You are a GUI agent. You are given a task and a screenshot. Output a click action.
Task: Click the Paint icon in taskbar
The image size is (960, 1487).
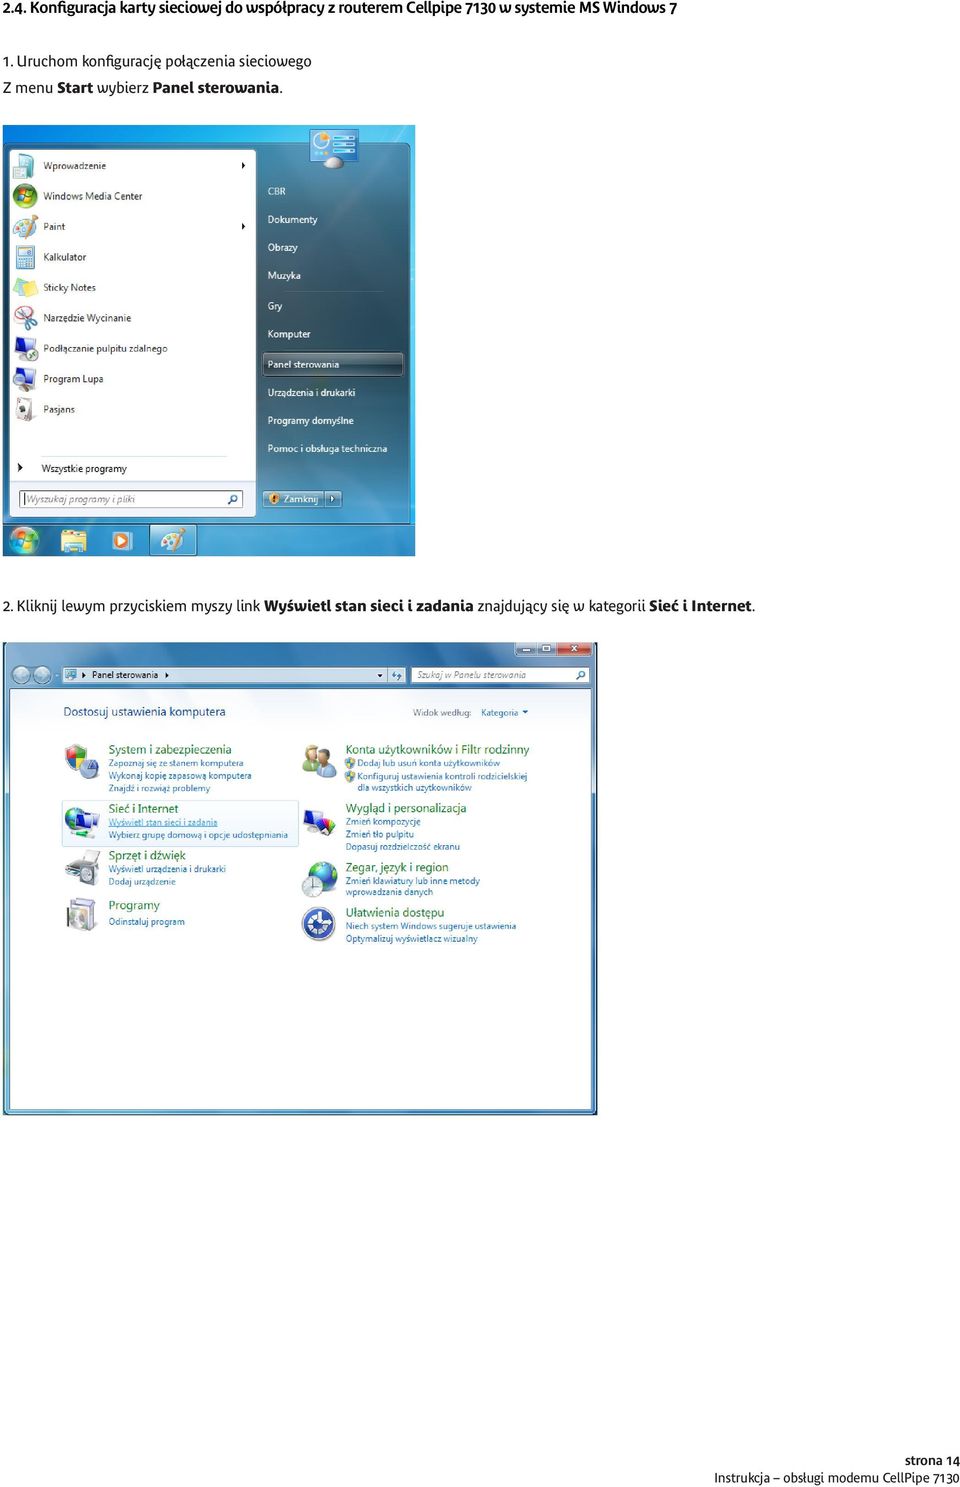172,540
